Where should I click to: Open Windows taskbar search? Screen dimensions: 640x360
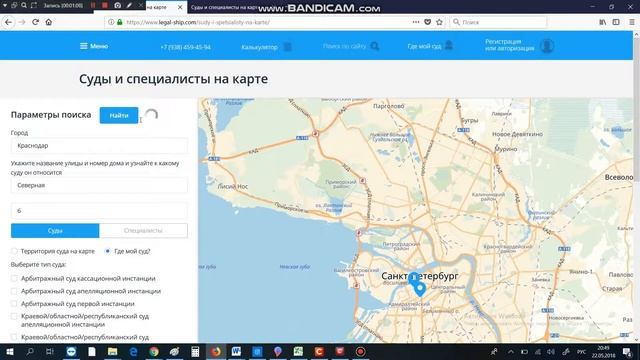pos(30,351)
